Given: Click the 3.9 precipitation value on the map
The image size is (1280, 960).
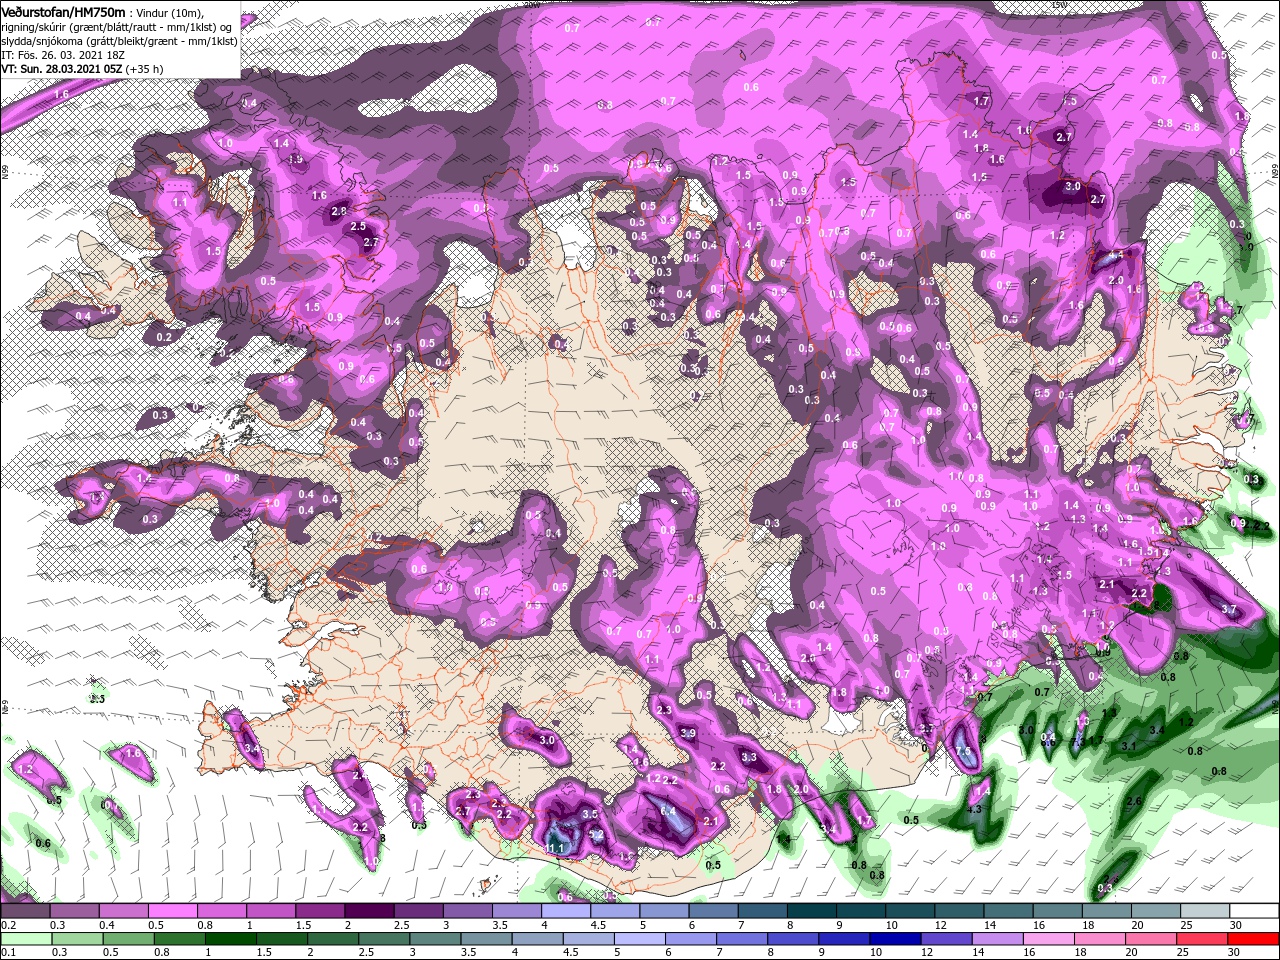Looking at the screenshot, I should (688, 733).
